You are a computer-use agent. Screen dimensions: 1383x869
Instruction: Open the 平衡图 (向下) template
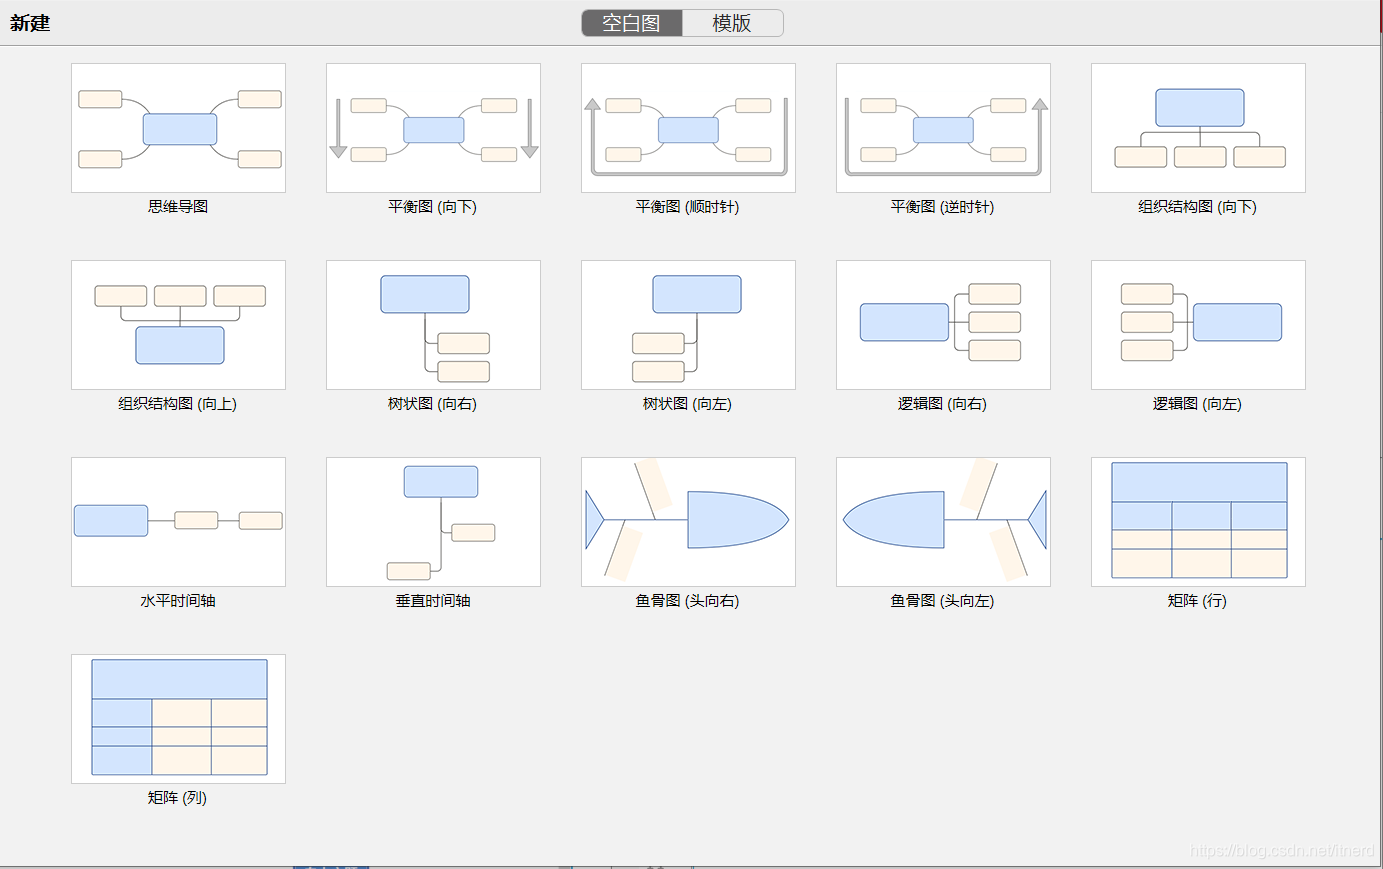[433, 127]
